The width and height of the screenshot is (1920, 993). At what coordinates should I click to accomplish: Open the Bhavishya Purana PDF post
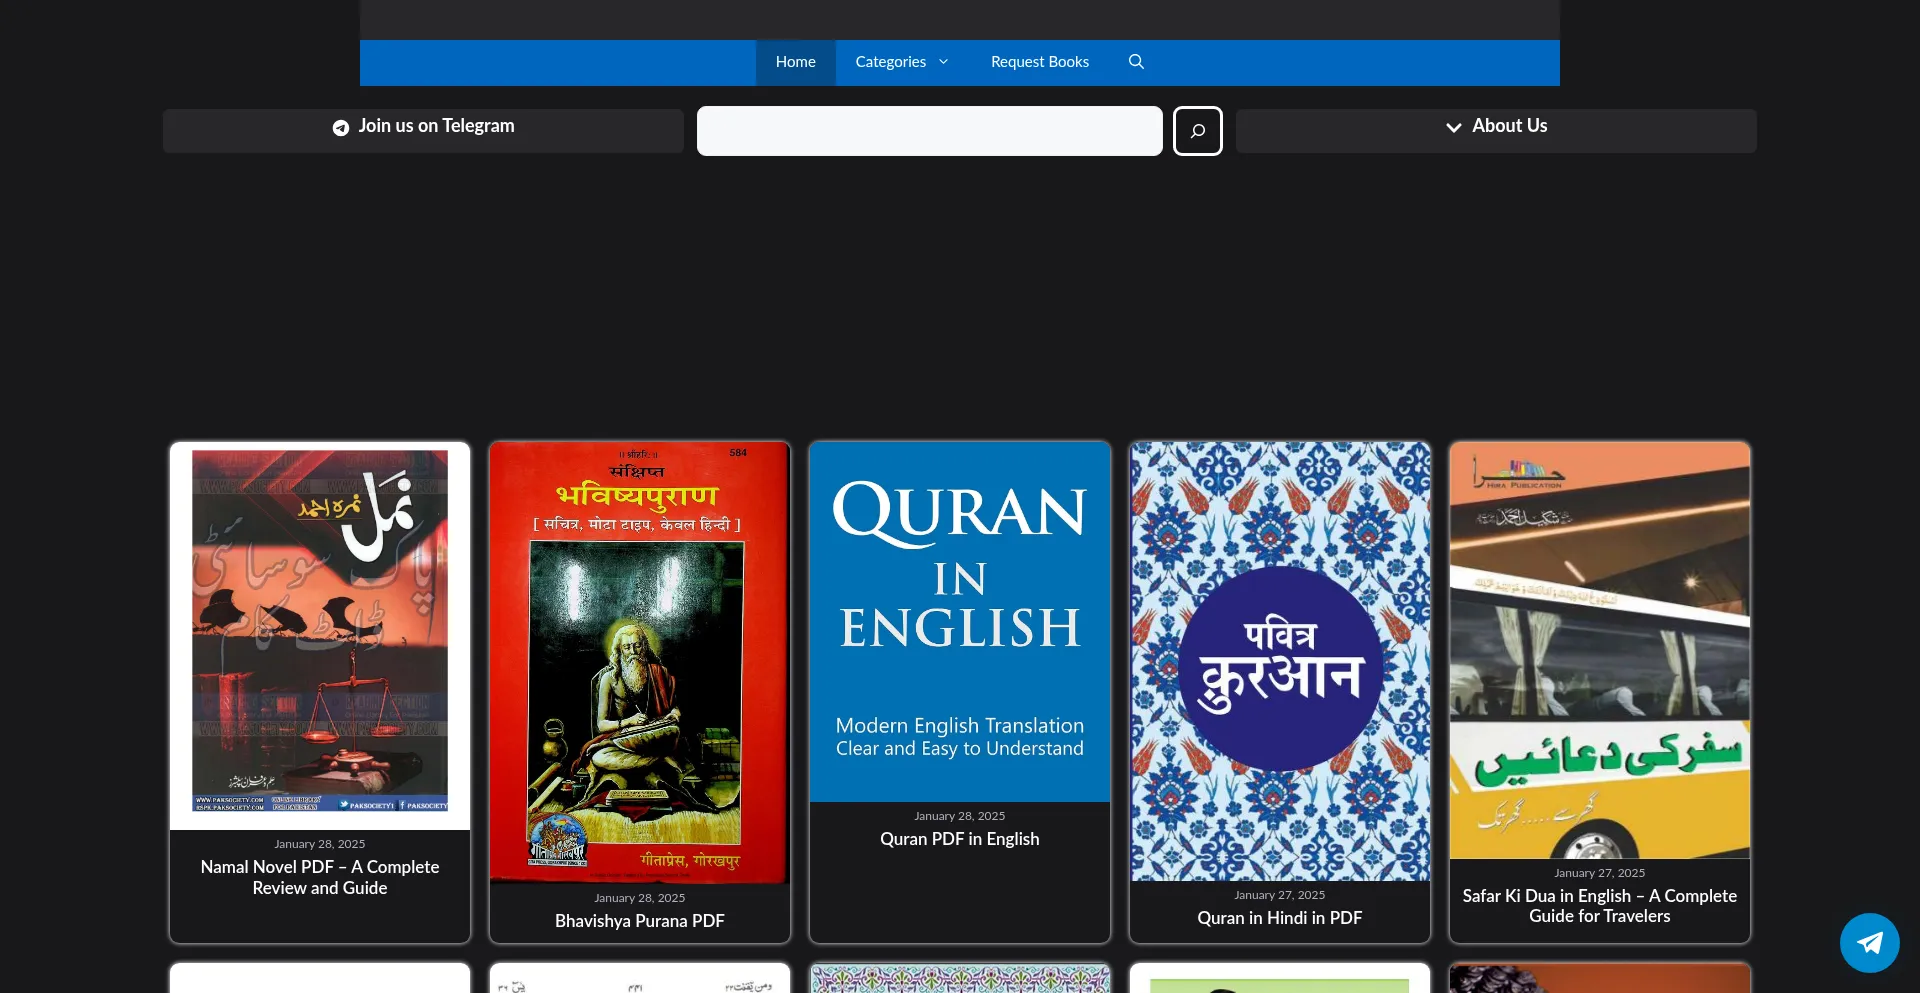[639, 921]
